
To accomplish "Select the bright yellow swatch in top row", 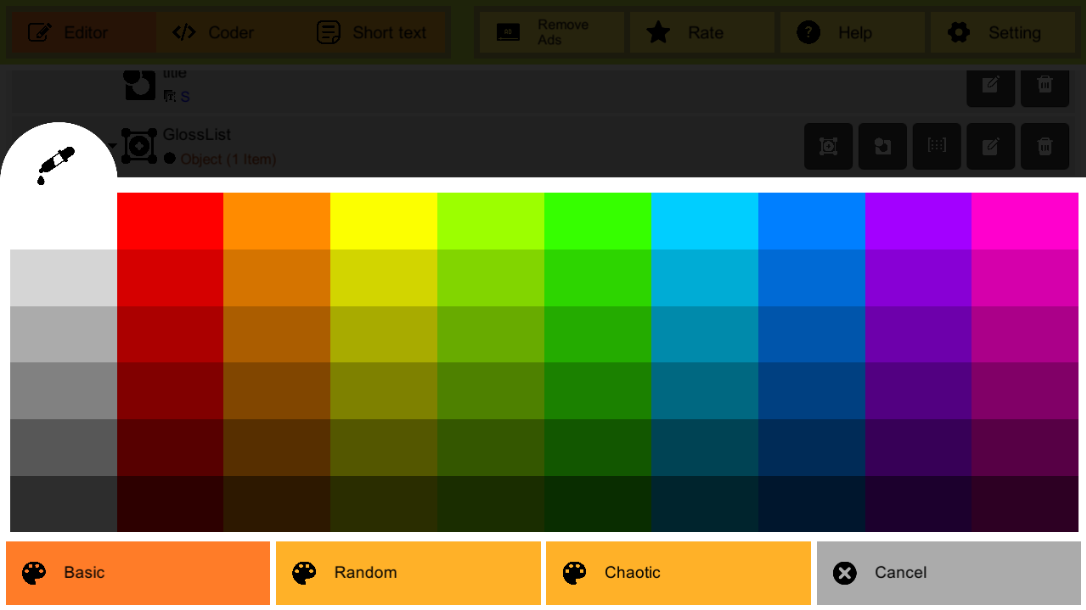I will coord(384,221).
